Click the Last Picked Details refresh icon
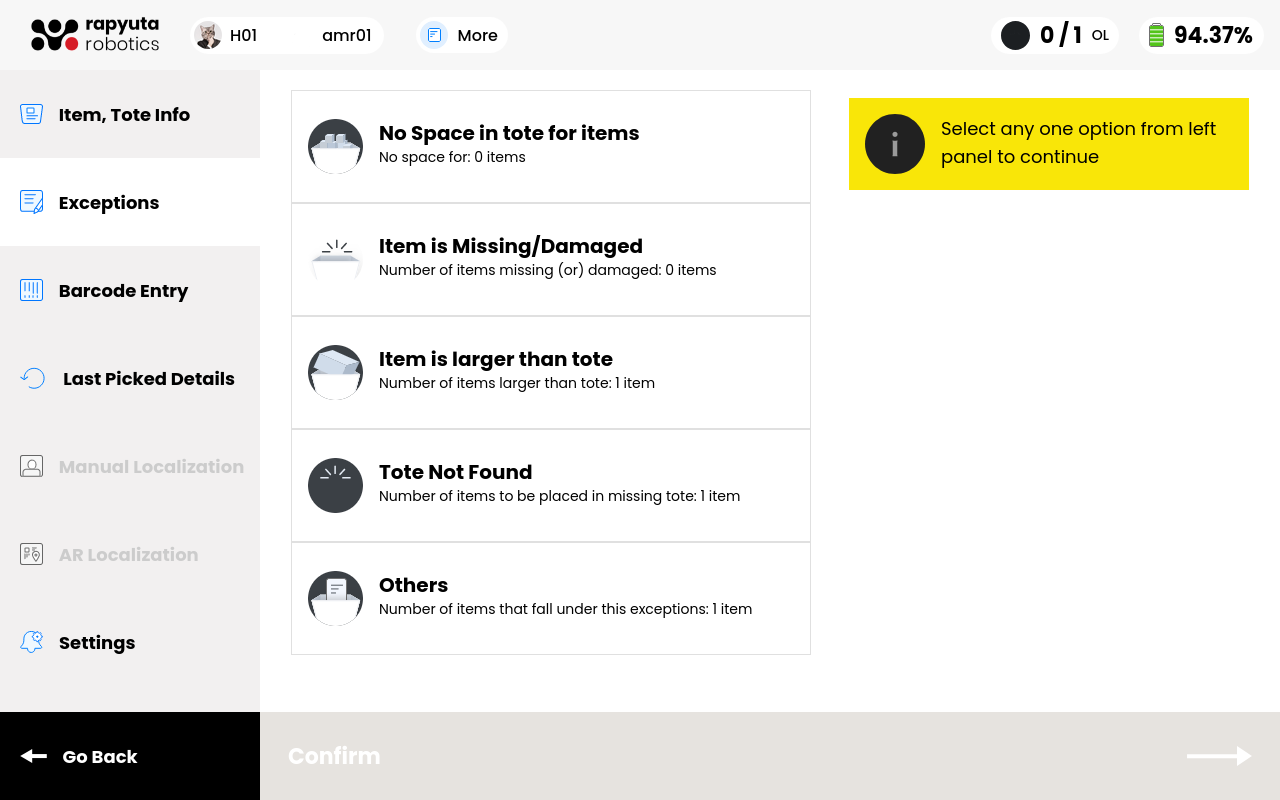The height and width of the screenshot is (800, 1280). [33, 378]
